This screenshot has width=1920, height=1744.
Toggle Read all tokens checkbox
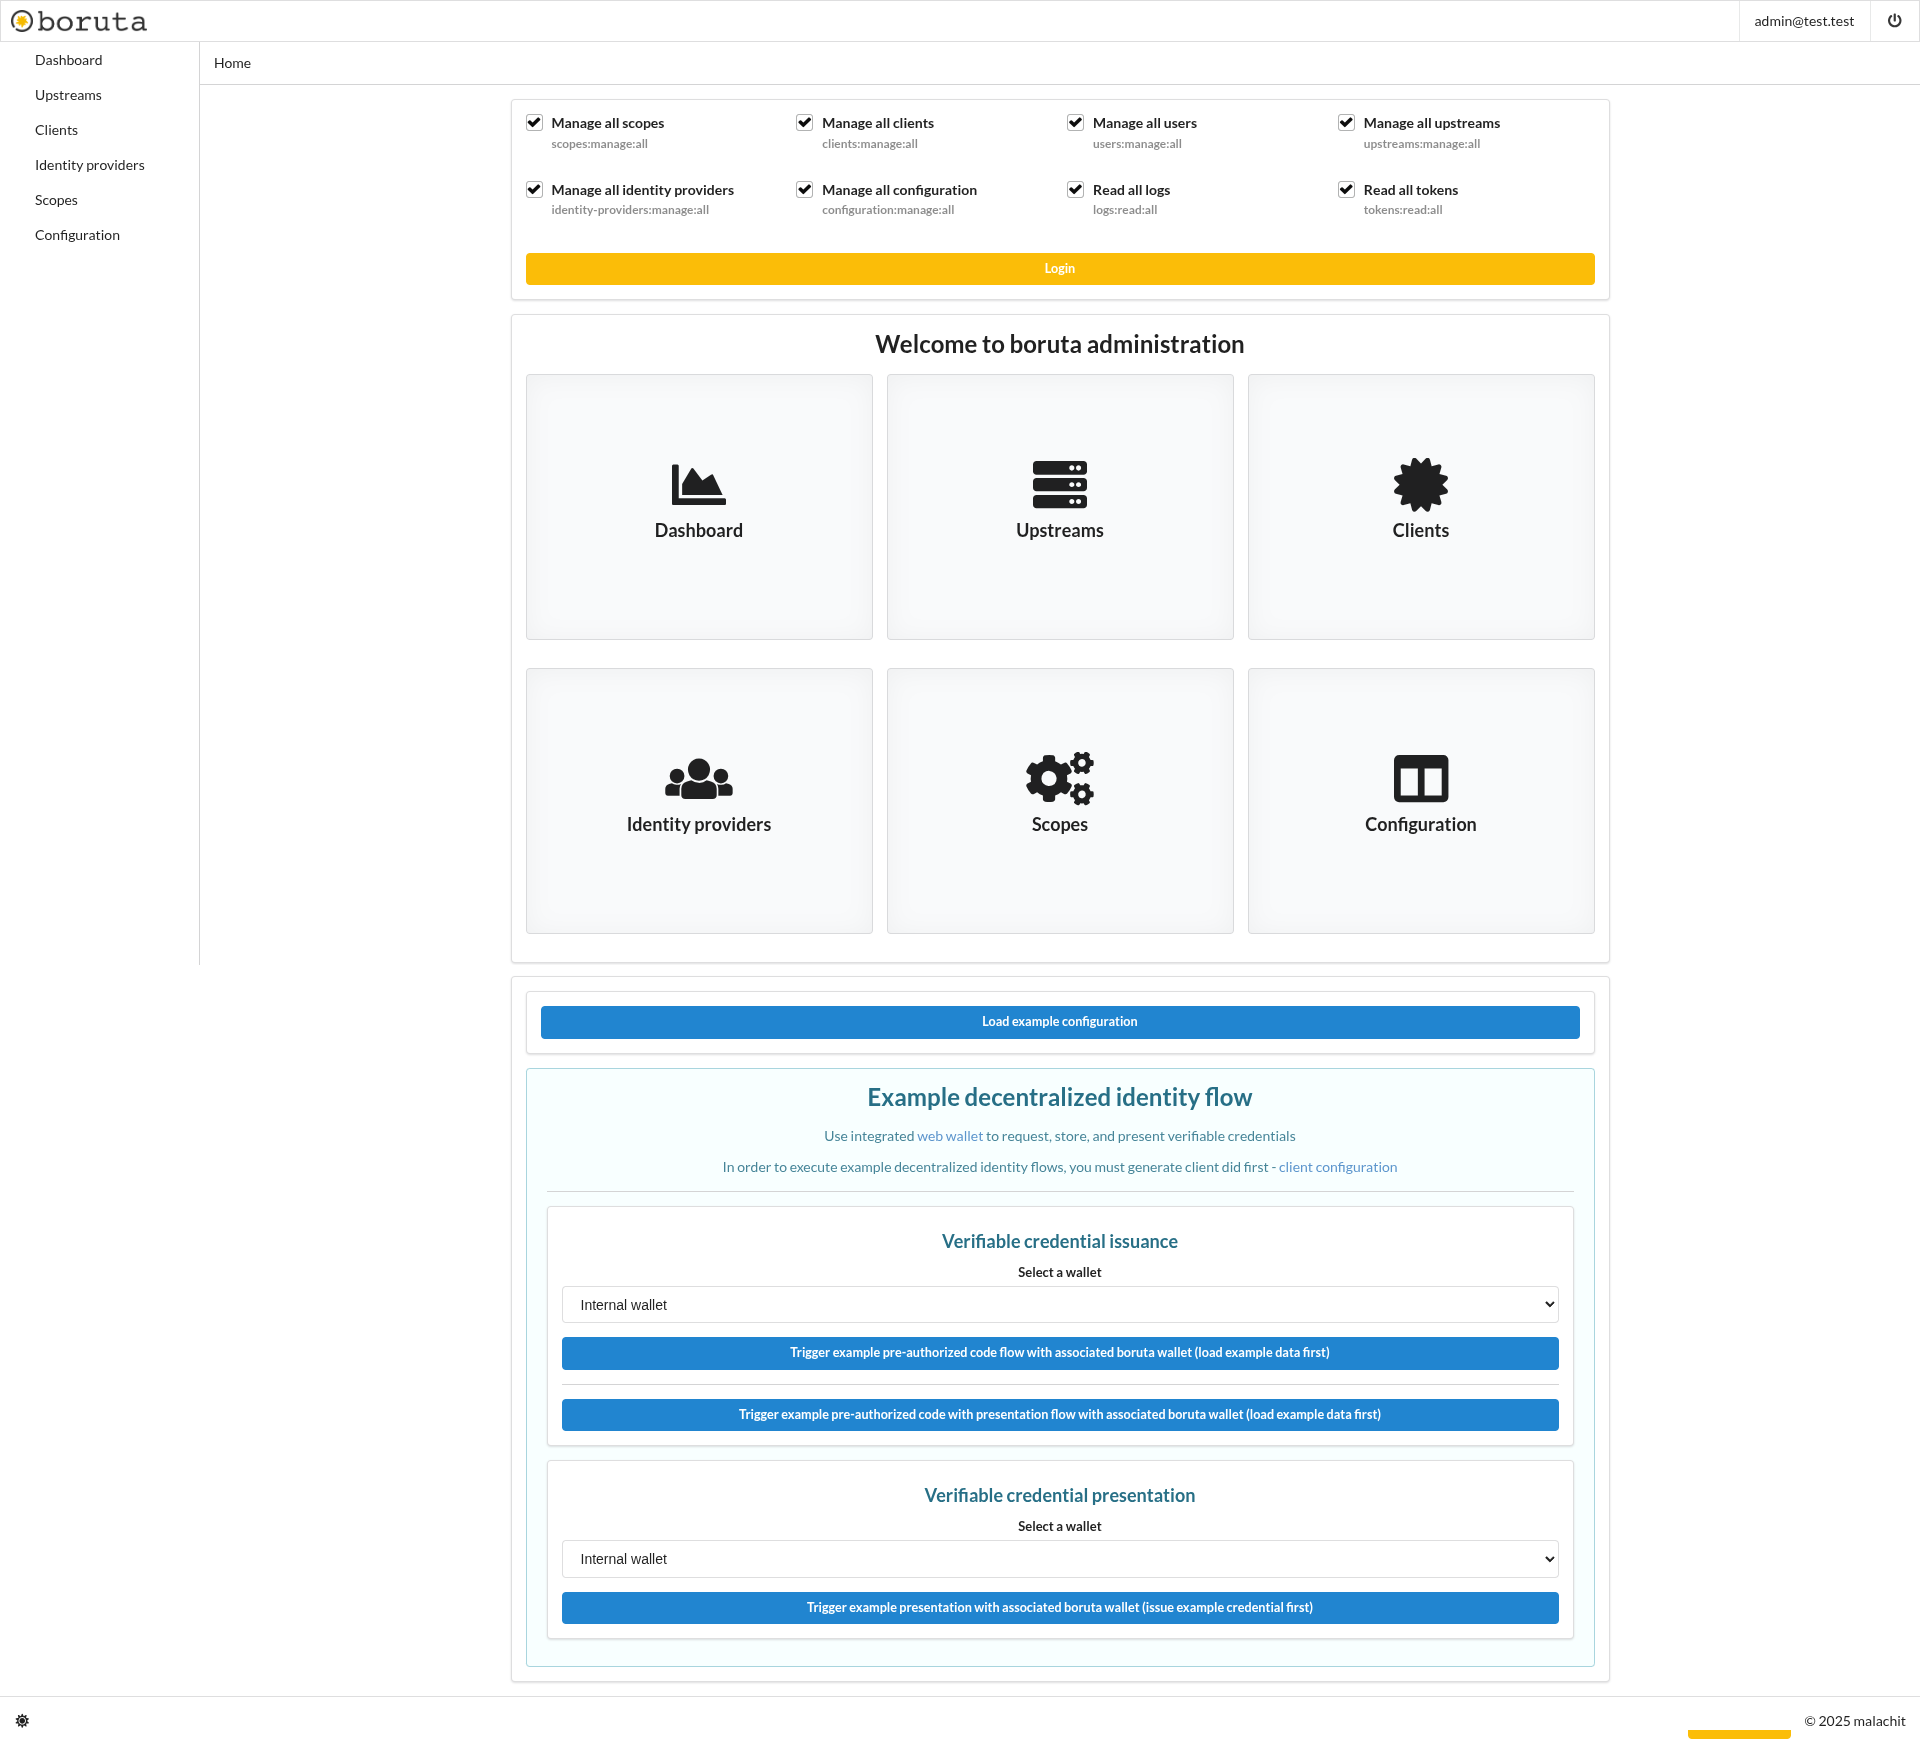pos(1346,189)
